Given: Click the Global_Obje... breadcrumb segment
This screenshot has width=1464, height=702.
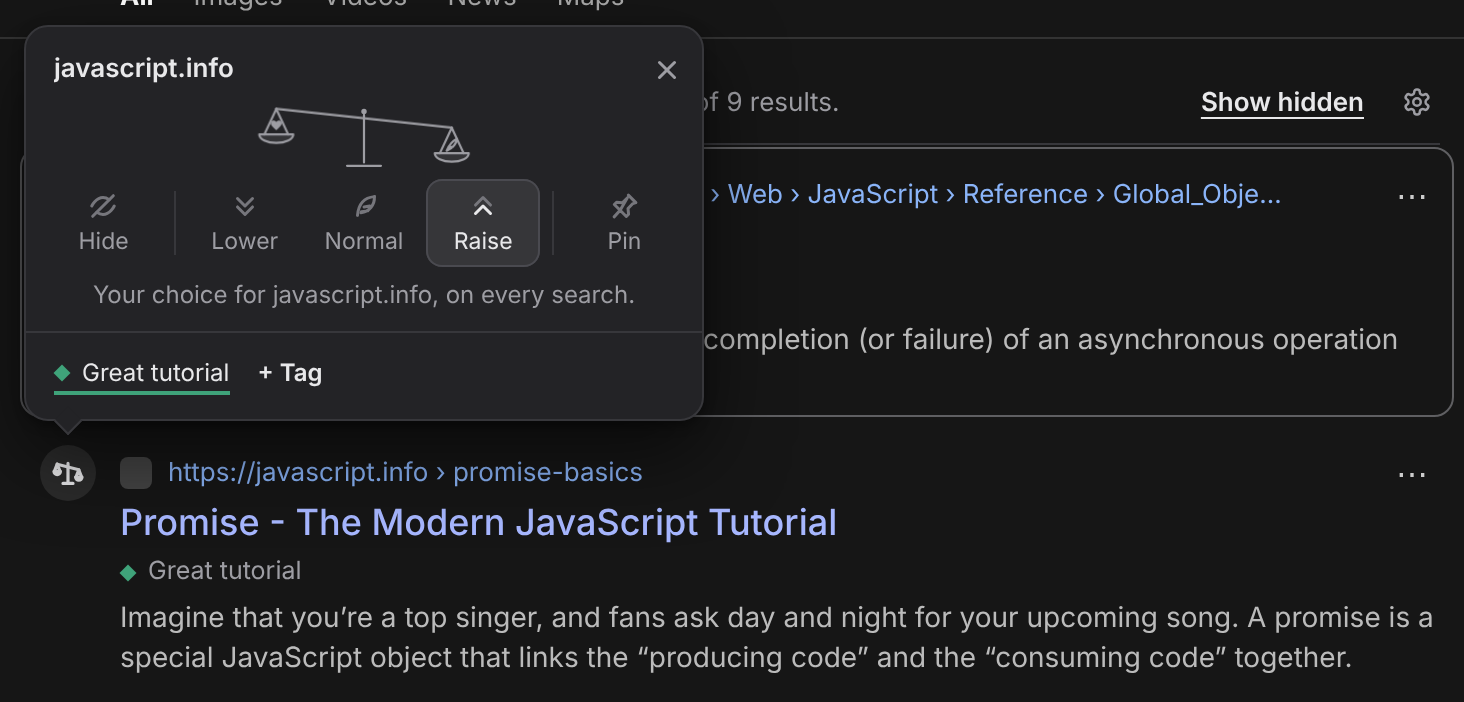Looking at the screenshot, I should tap(1197, 194).
